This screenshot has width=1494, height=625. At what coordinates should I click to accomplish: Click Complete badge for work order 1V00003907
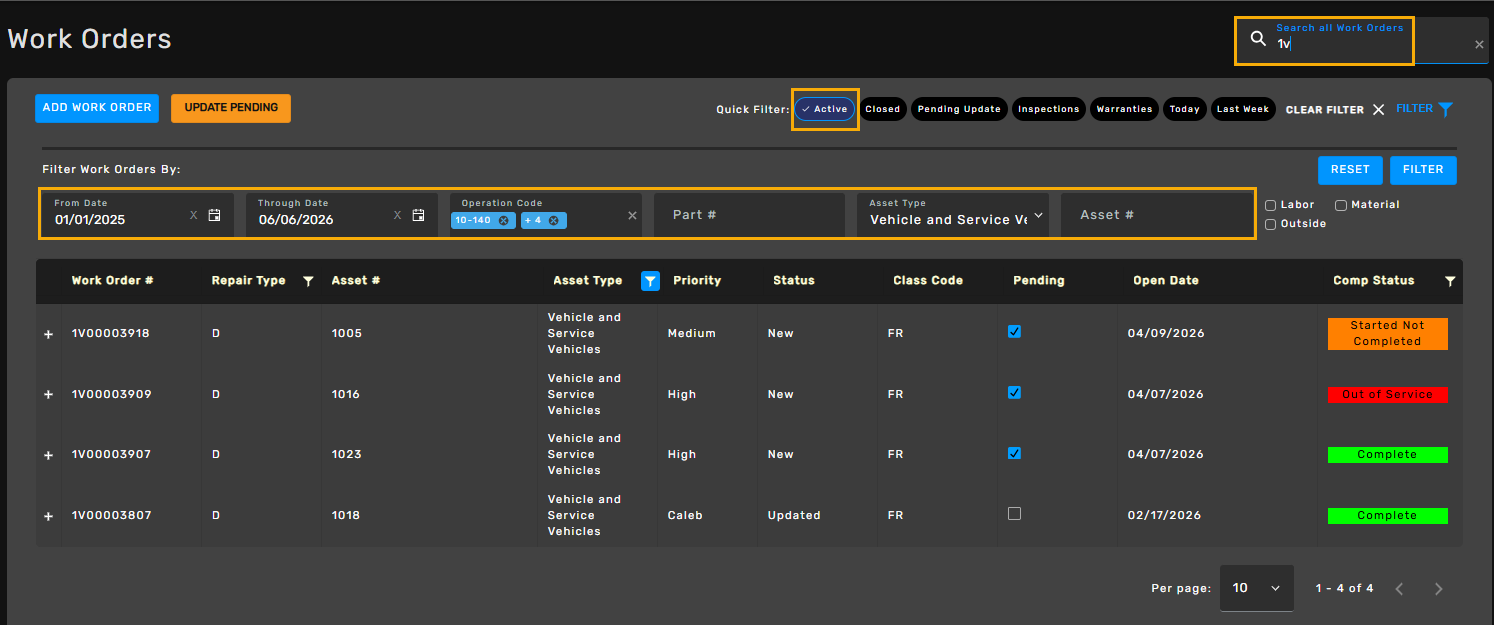1387,455
